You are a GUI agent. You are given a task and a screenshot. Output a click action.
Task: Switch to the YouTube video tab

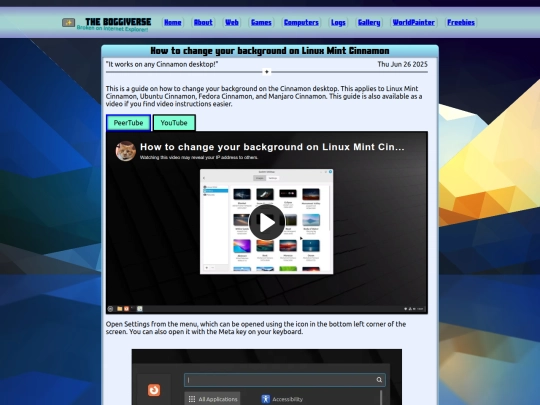(x=174, y=123)
